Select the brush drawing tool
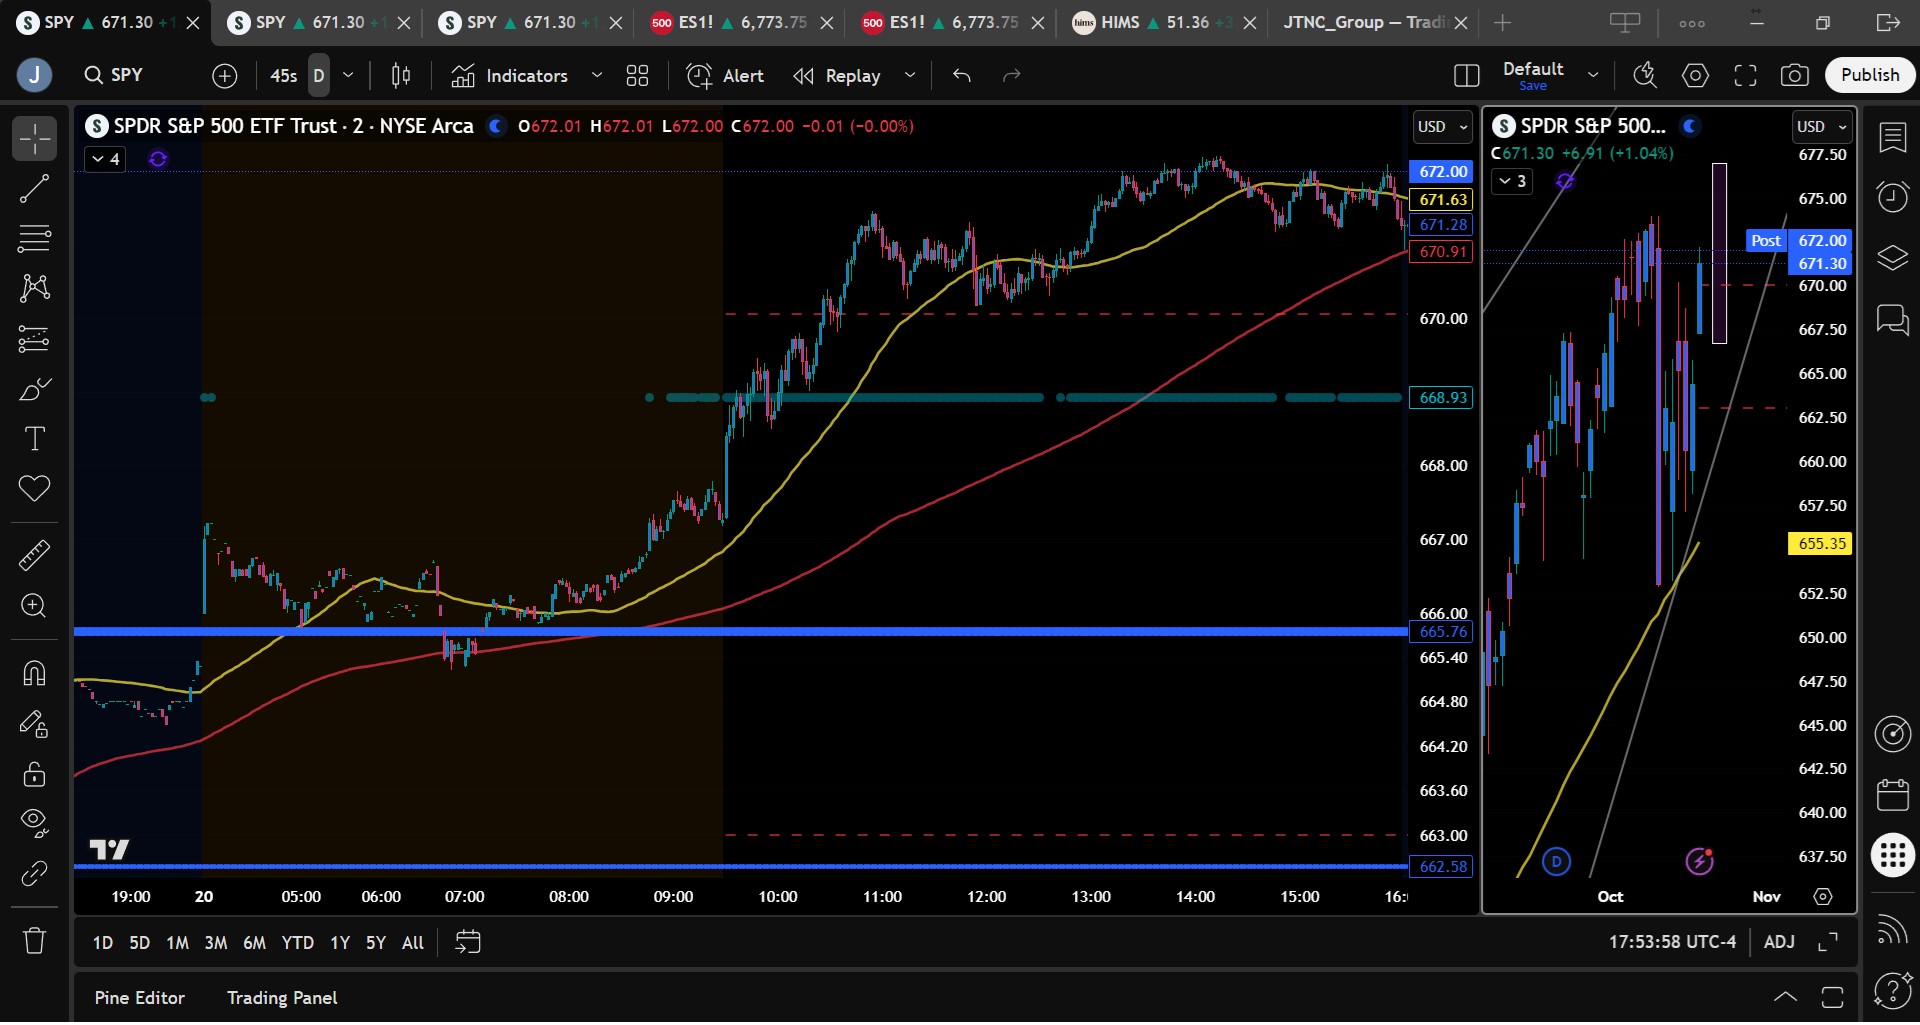 coord(34,389)
